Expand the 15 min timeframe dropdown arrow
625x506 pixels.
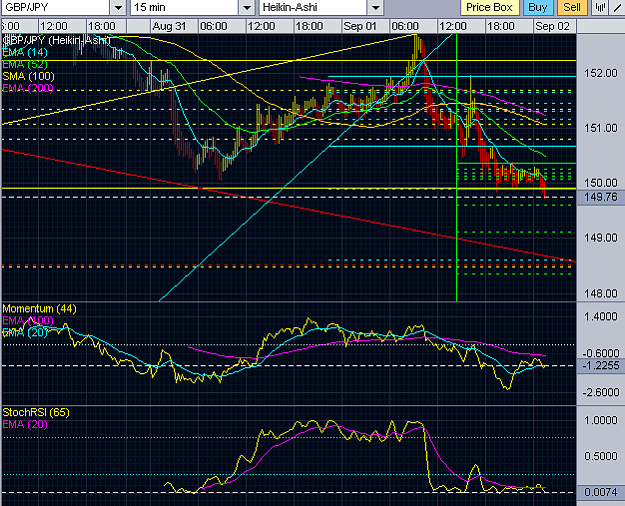(x=247, y=8)
